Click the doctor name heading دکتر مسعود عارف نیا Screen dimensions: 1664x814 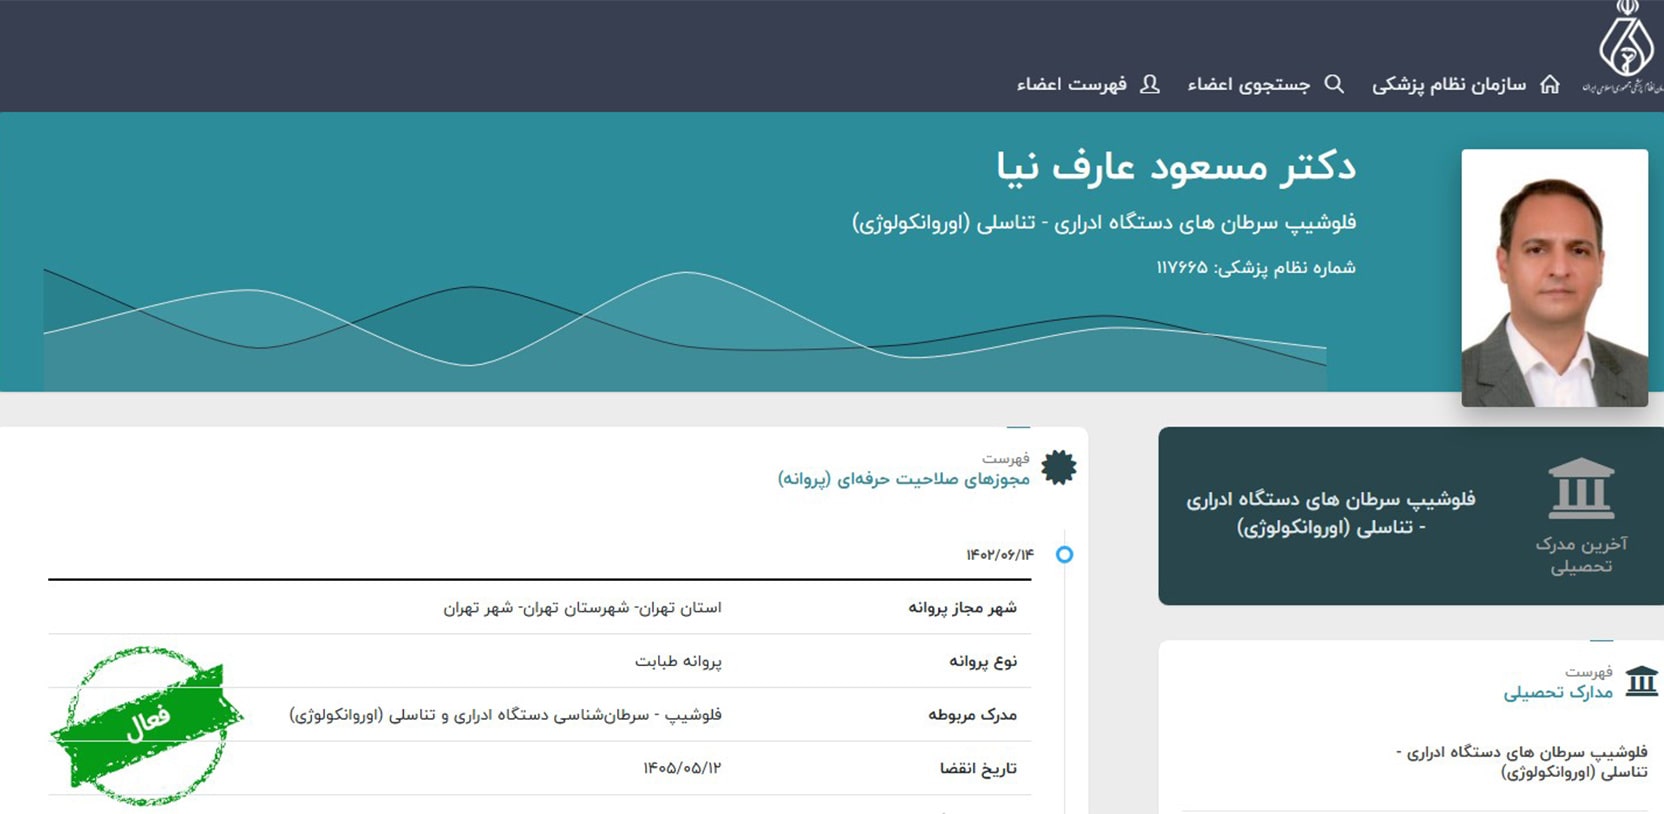coord(1175,167)
